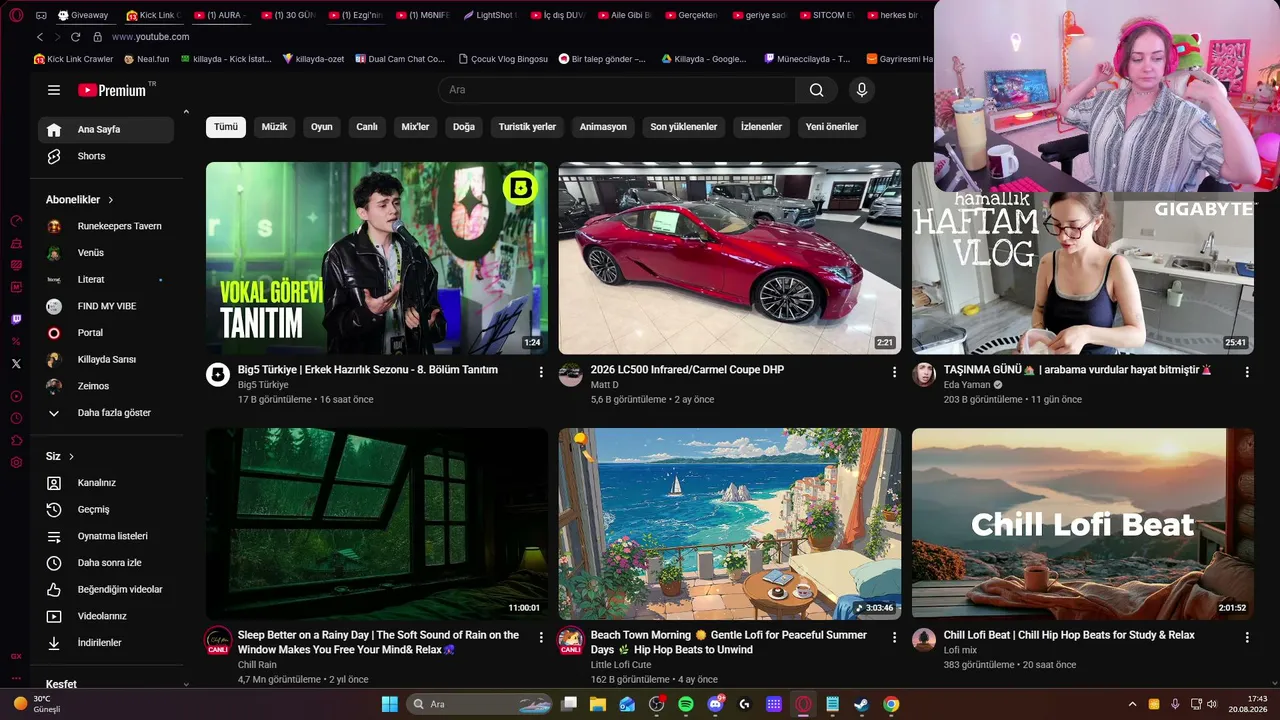Viewport: 1280px width, 720px height.
Task: Open options for 2026 LC500 video
Action: click(894, 372)
